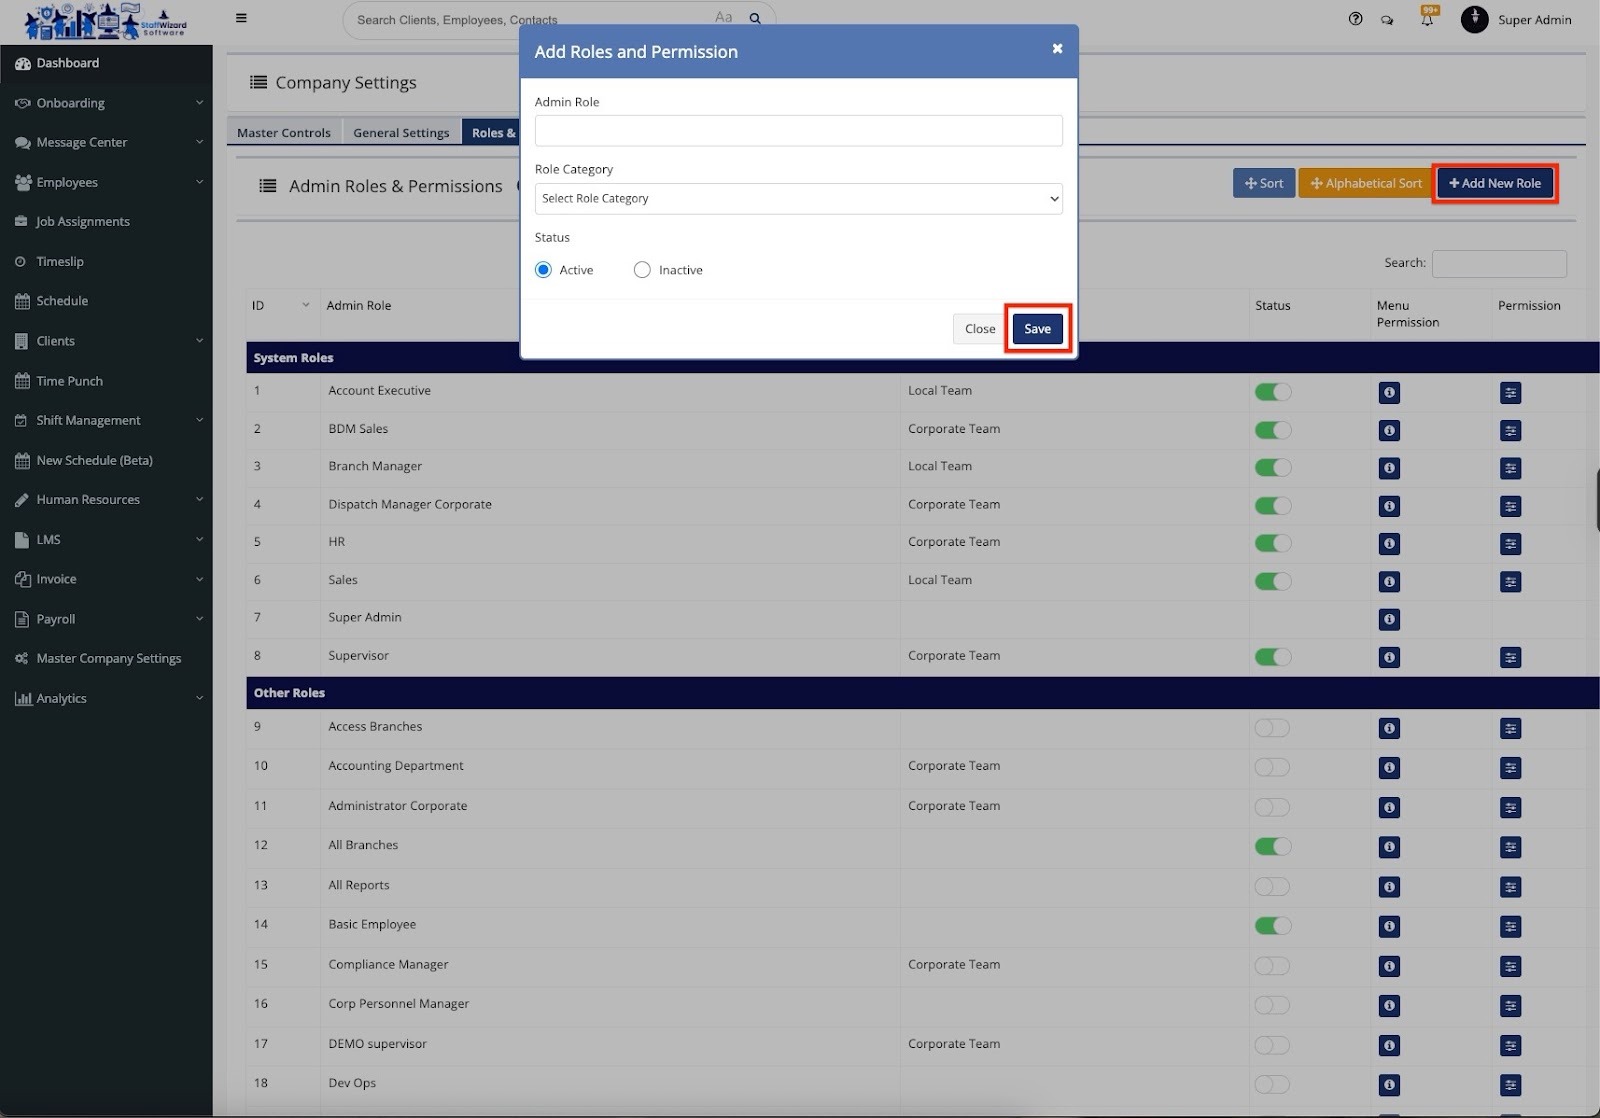Click the hamburger menu icon in header
The height and width of the screenshot is (1118, 1600).
(x=241, y=18)
